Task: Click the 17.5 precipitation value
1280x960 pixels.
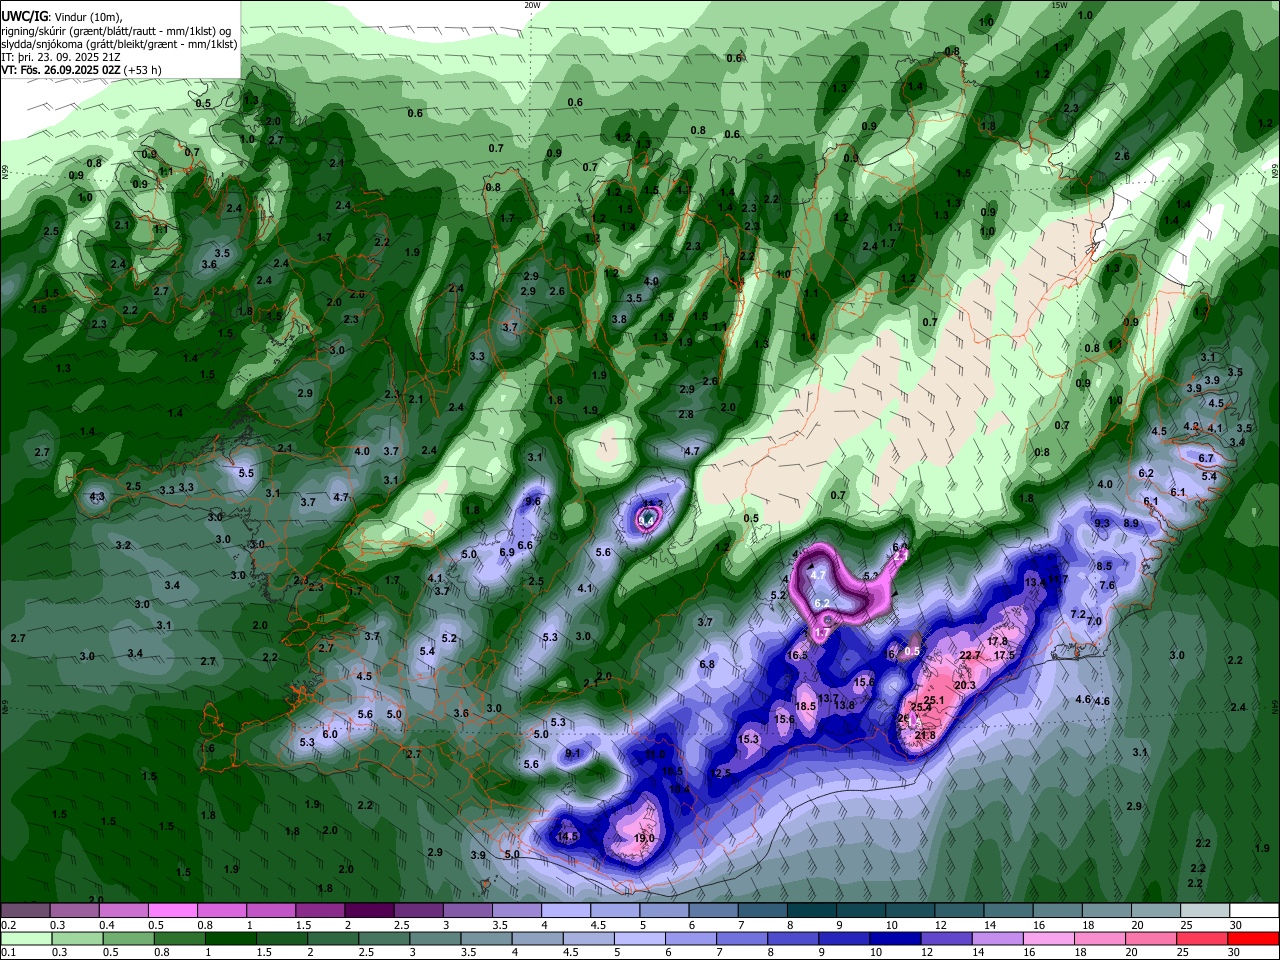Action: (1005, 656)
